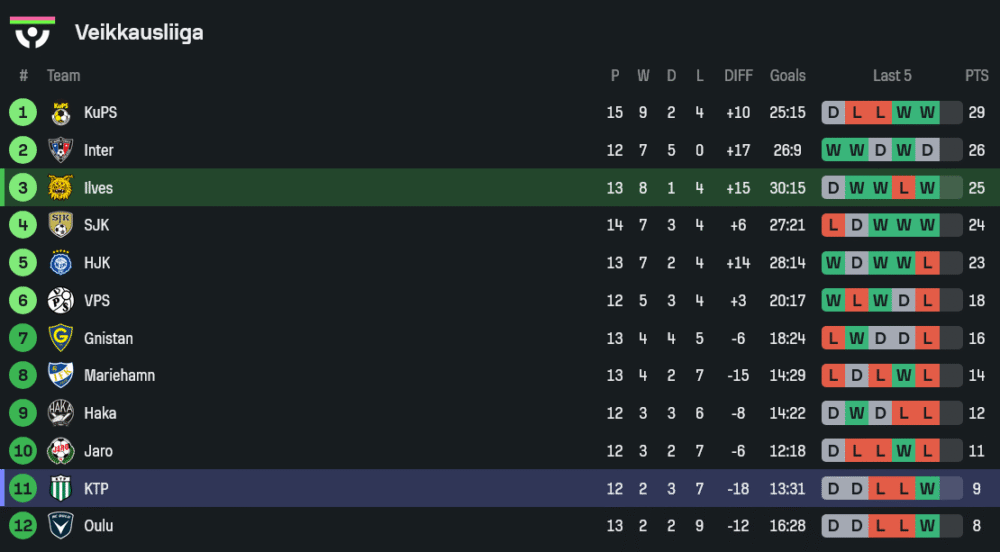Click the position 1 rank badge

click(23, 113)
